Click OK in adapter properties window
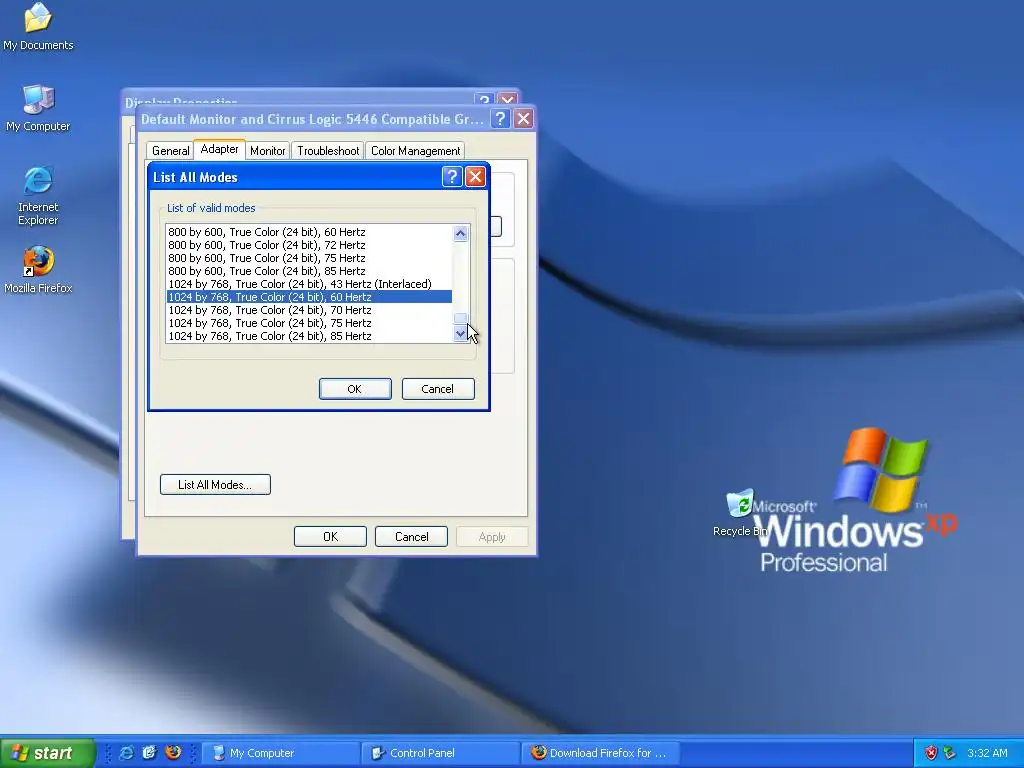This screenshot has width=1024, height=768. point(330,537)
